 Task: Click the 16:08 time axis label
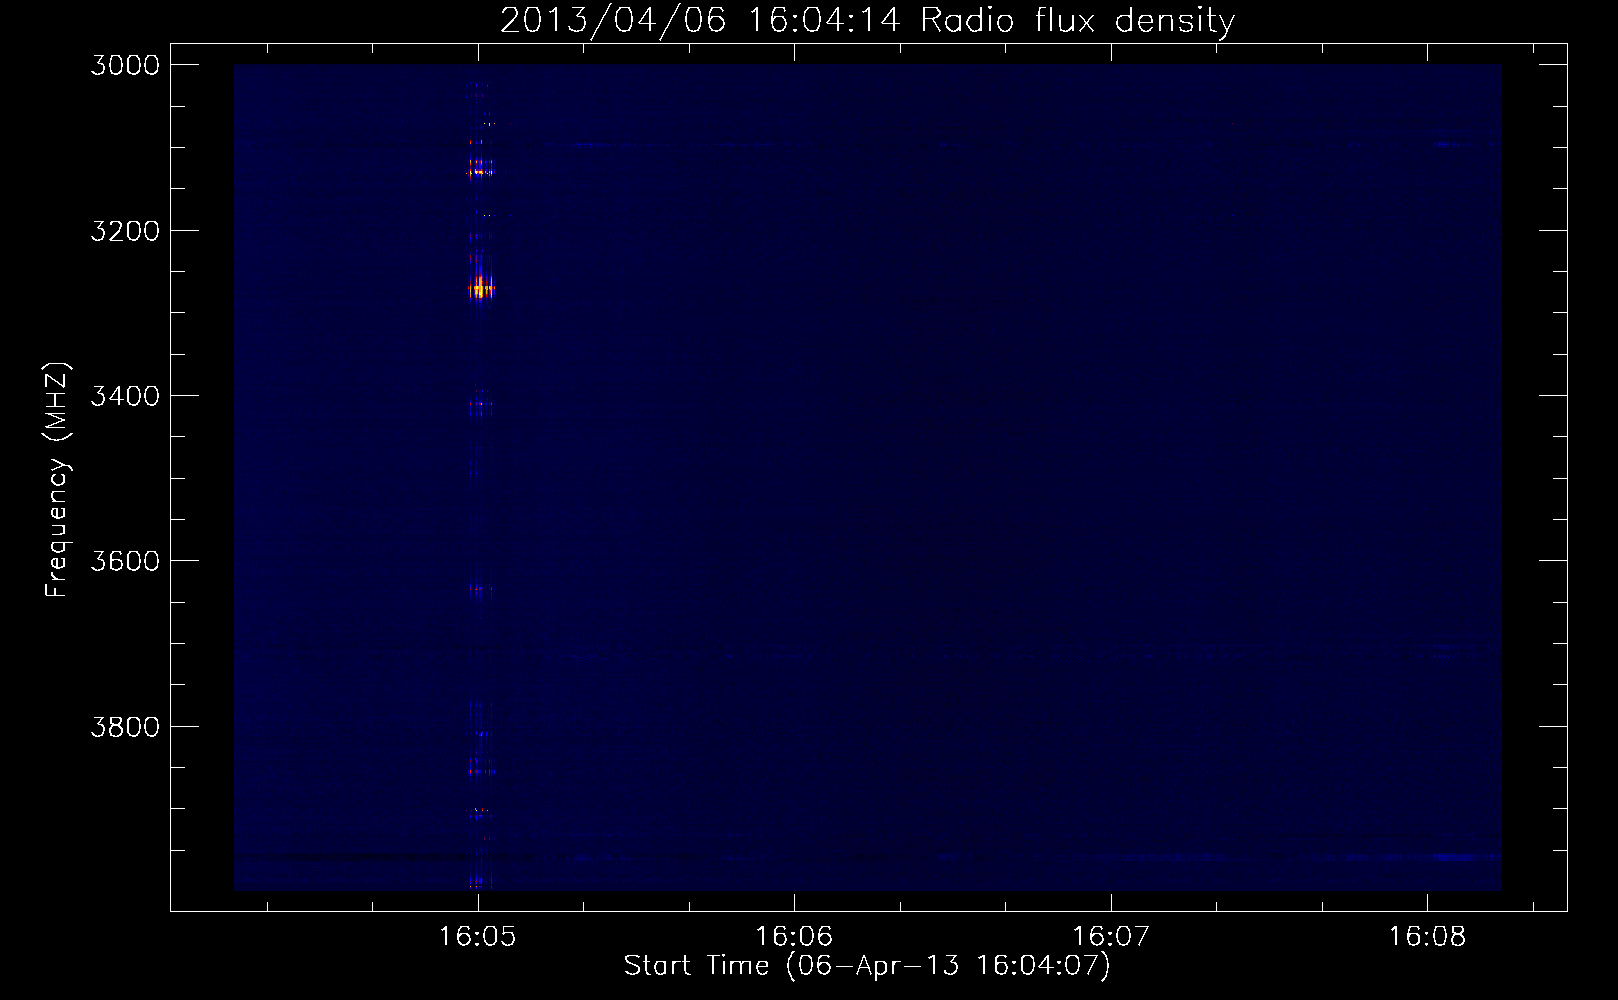[x=1427, y=936]
